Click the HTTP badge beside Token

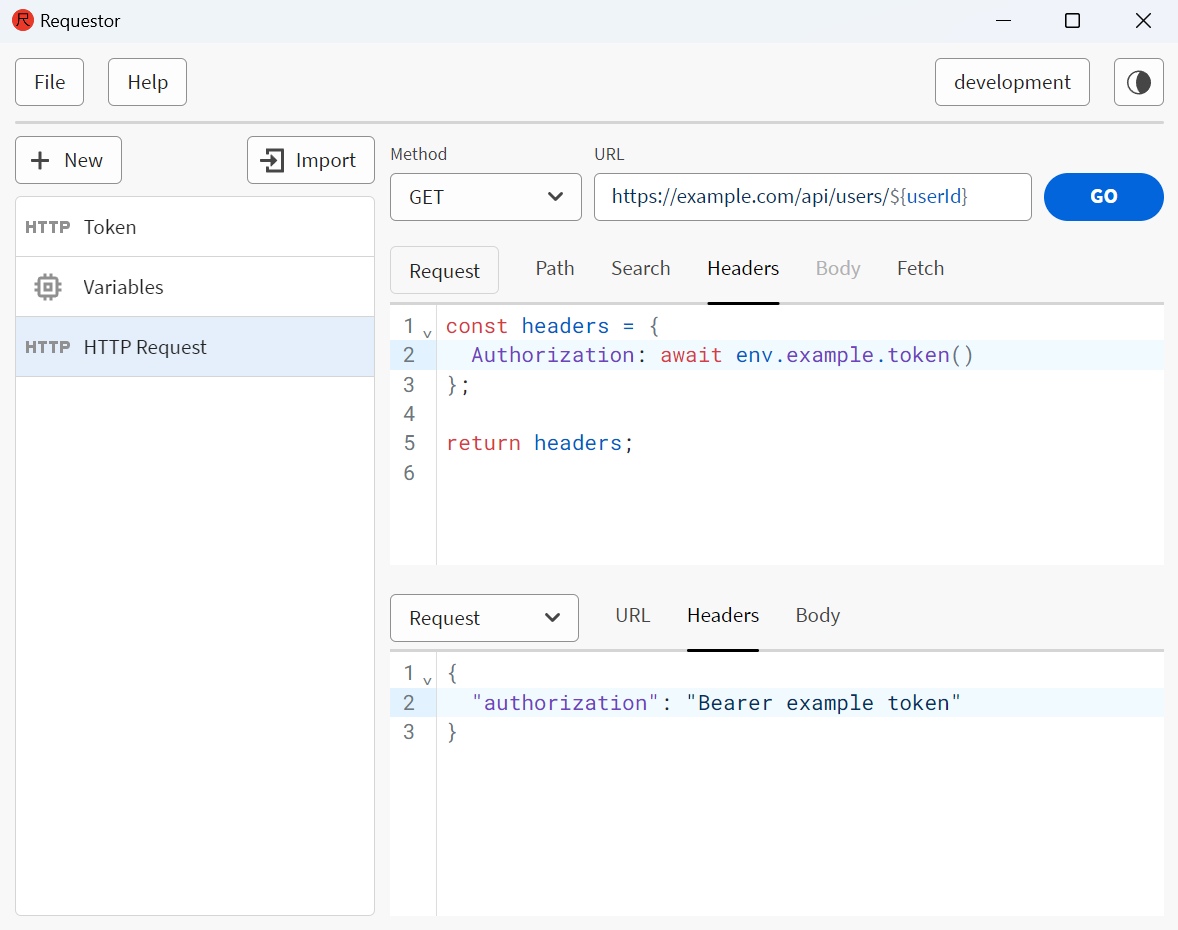click(x=47, y=227)
